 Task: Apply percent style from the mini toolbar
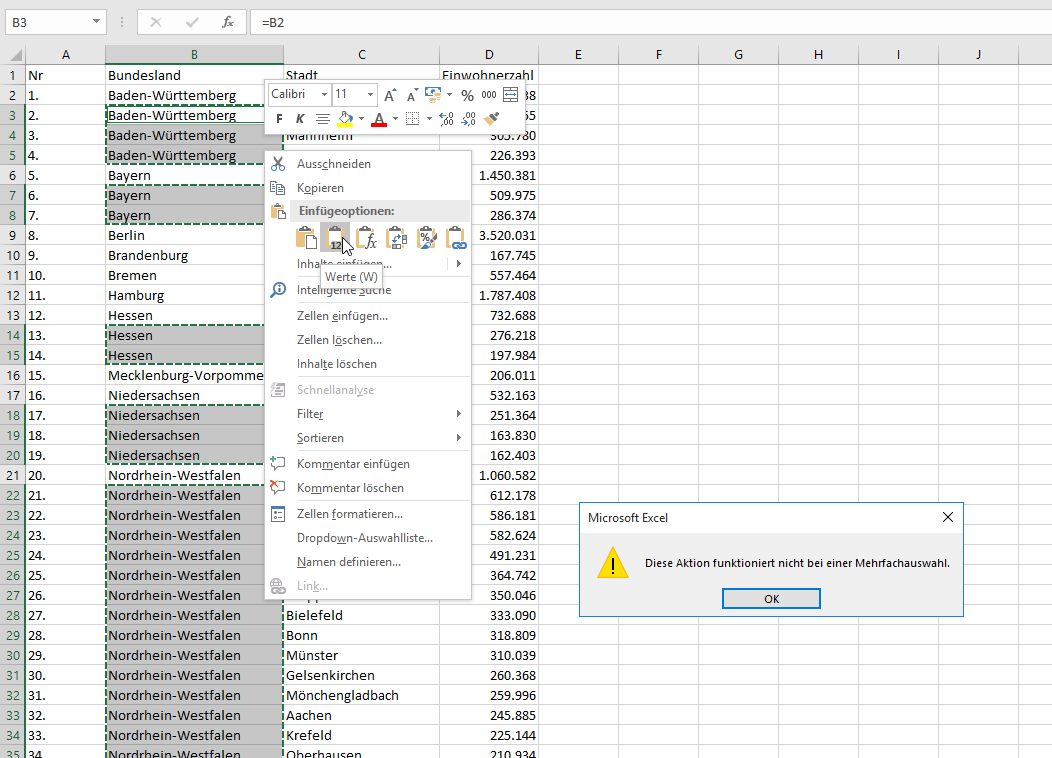coord(467,95)
